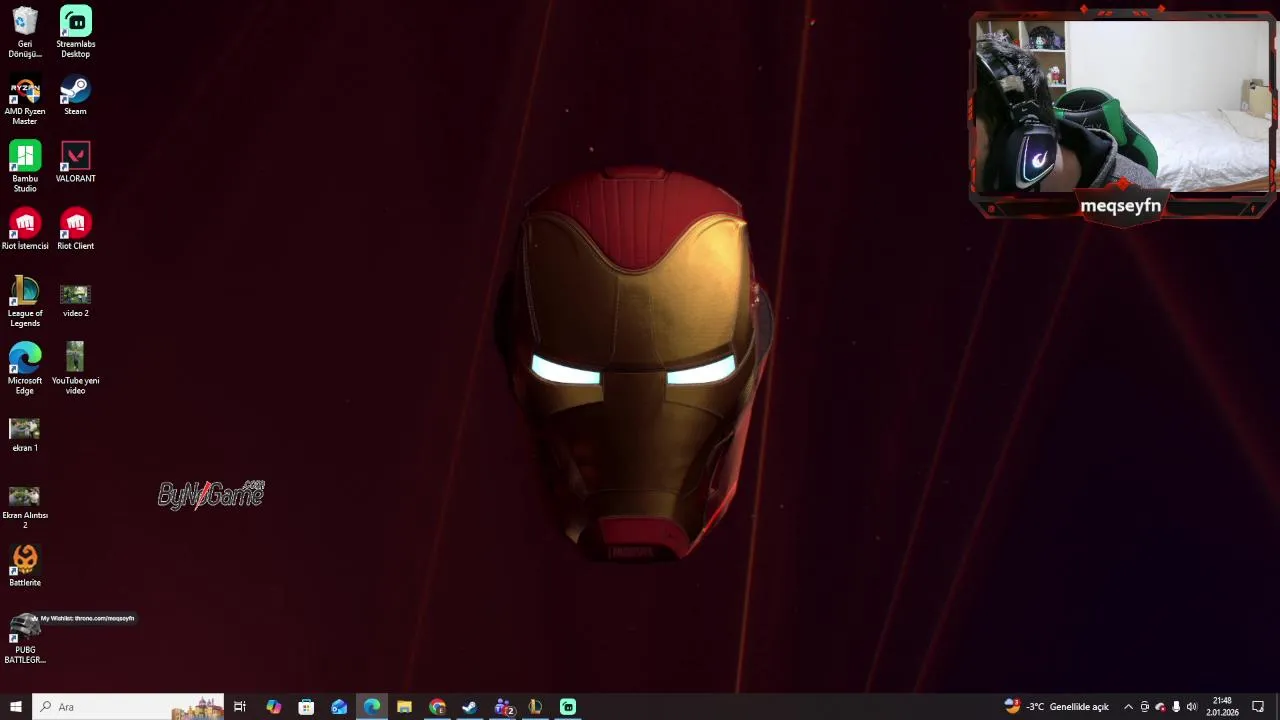
Task: Open Google Chrome from the taskbar
Action: pos(437,707)
